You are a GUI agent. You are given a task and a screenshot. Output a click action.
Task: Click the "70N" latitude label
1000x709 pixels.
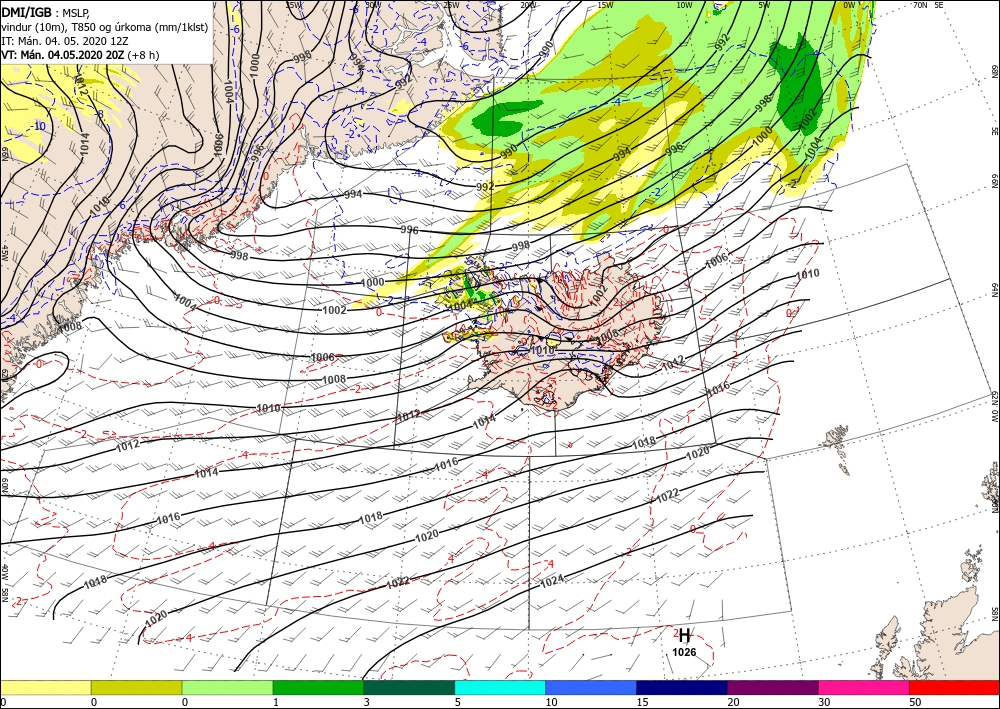click(920, 5)
